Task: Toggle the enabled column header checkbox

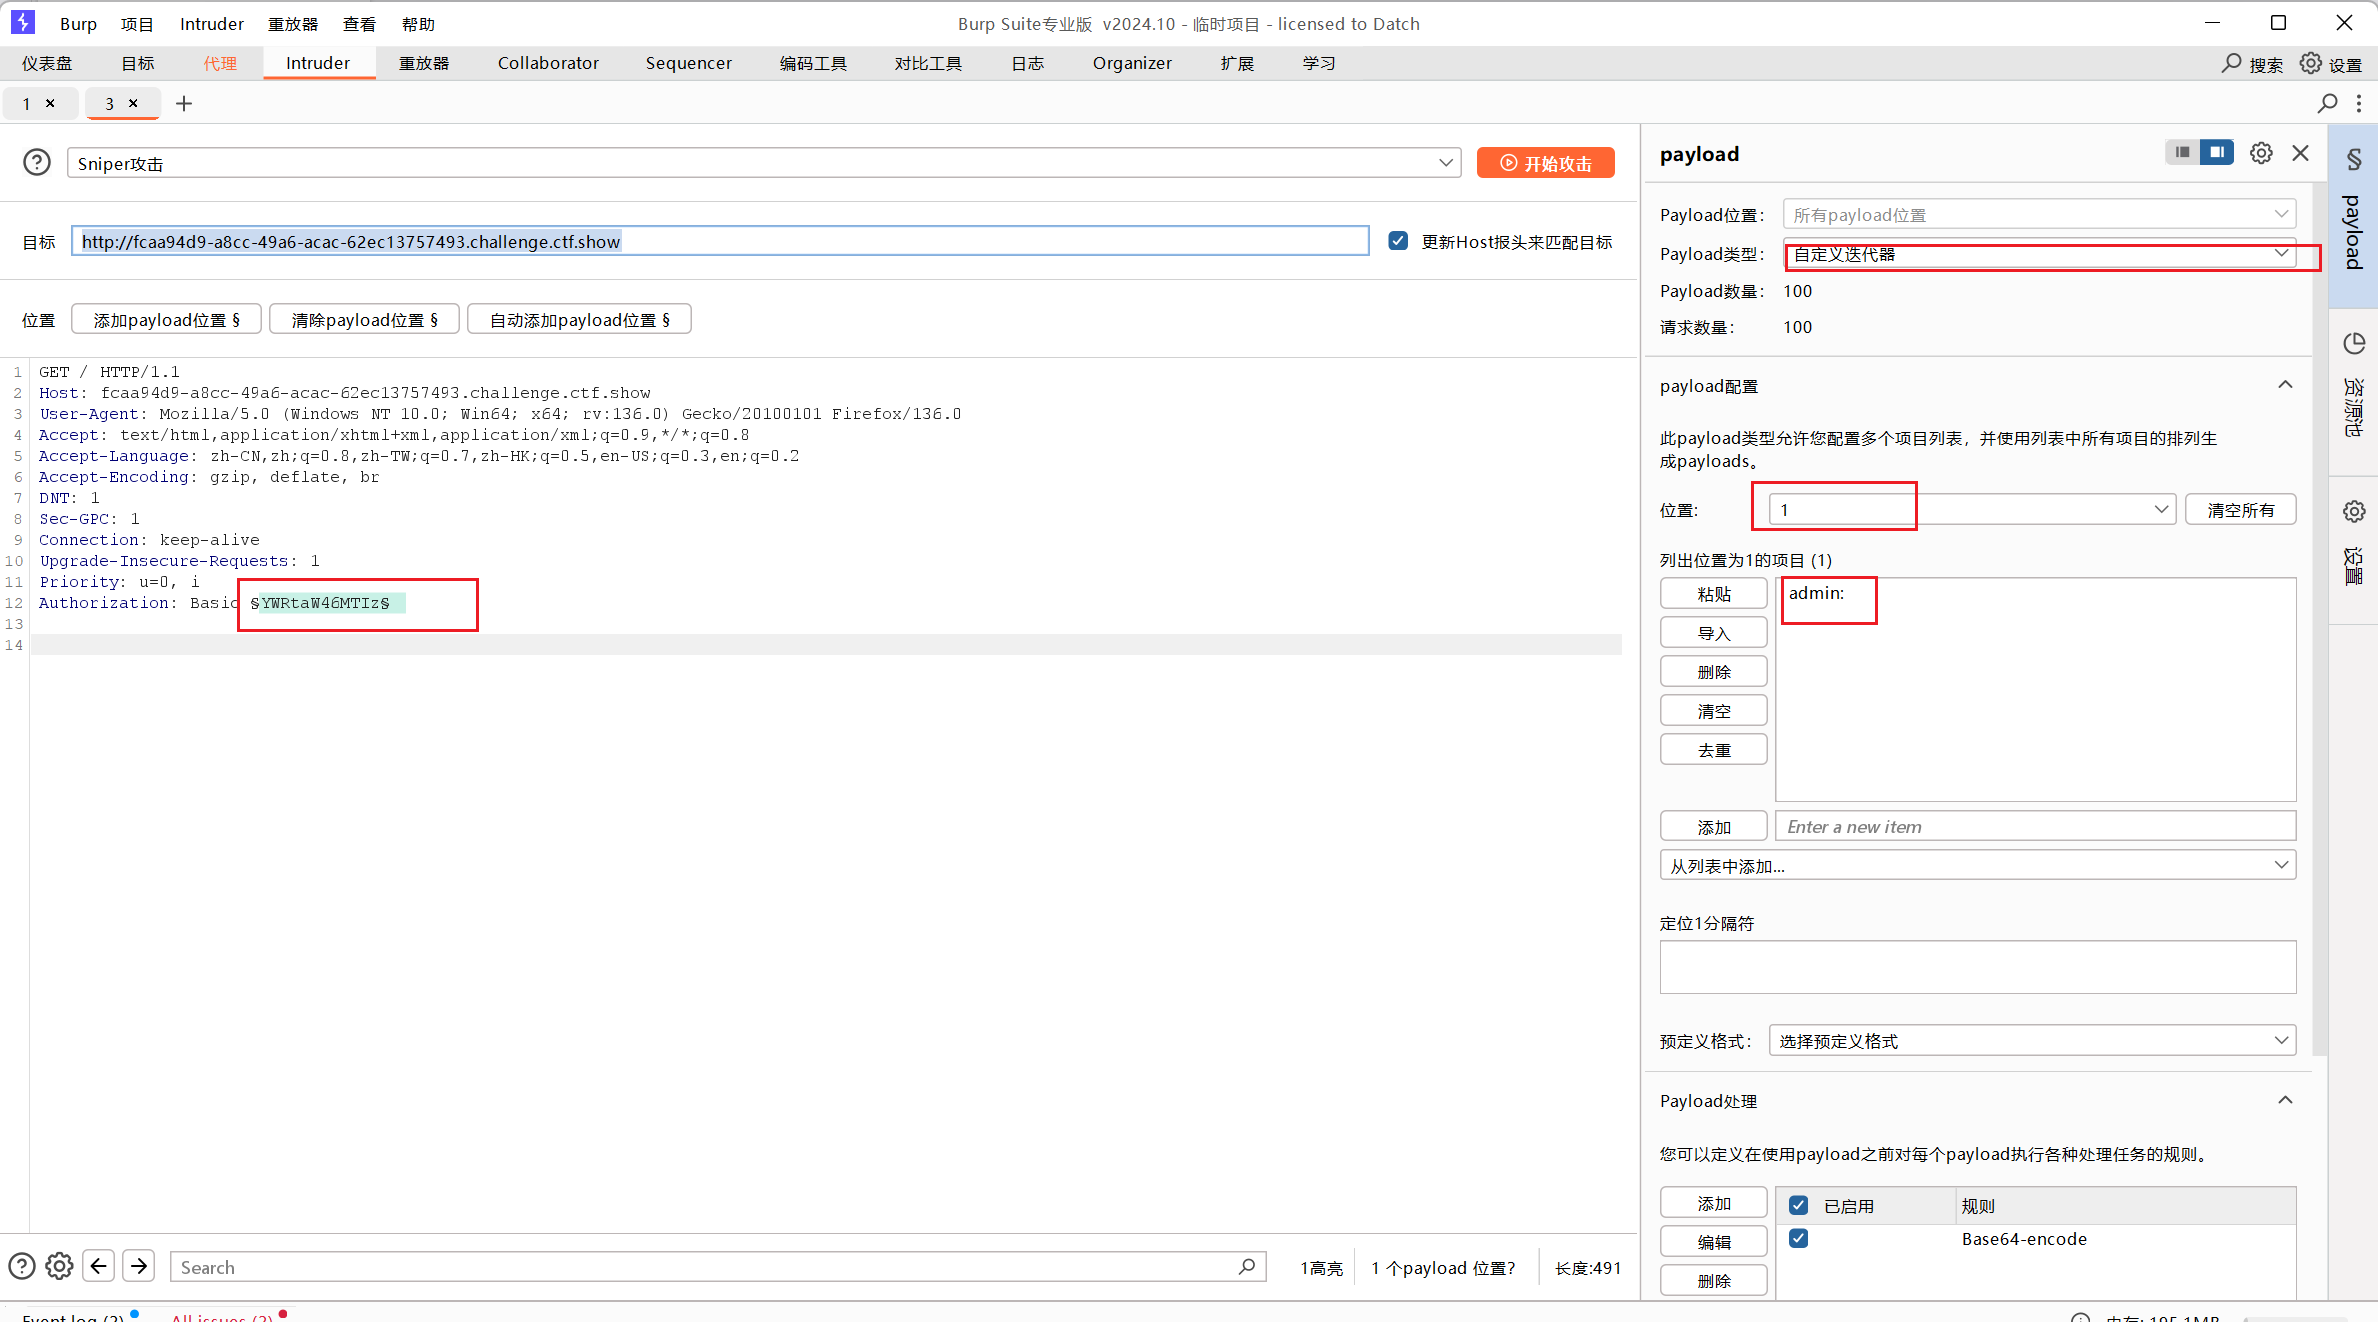Action: [x=1798, y=1205]
